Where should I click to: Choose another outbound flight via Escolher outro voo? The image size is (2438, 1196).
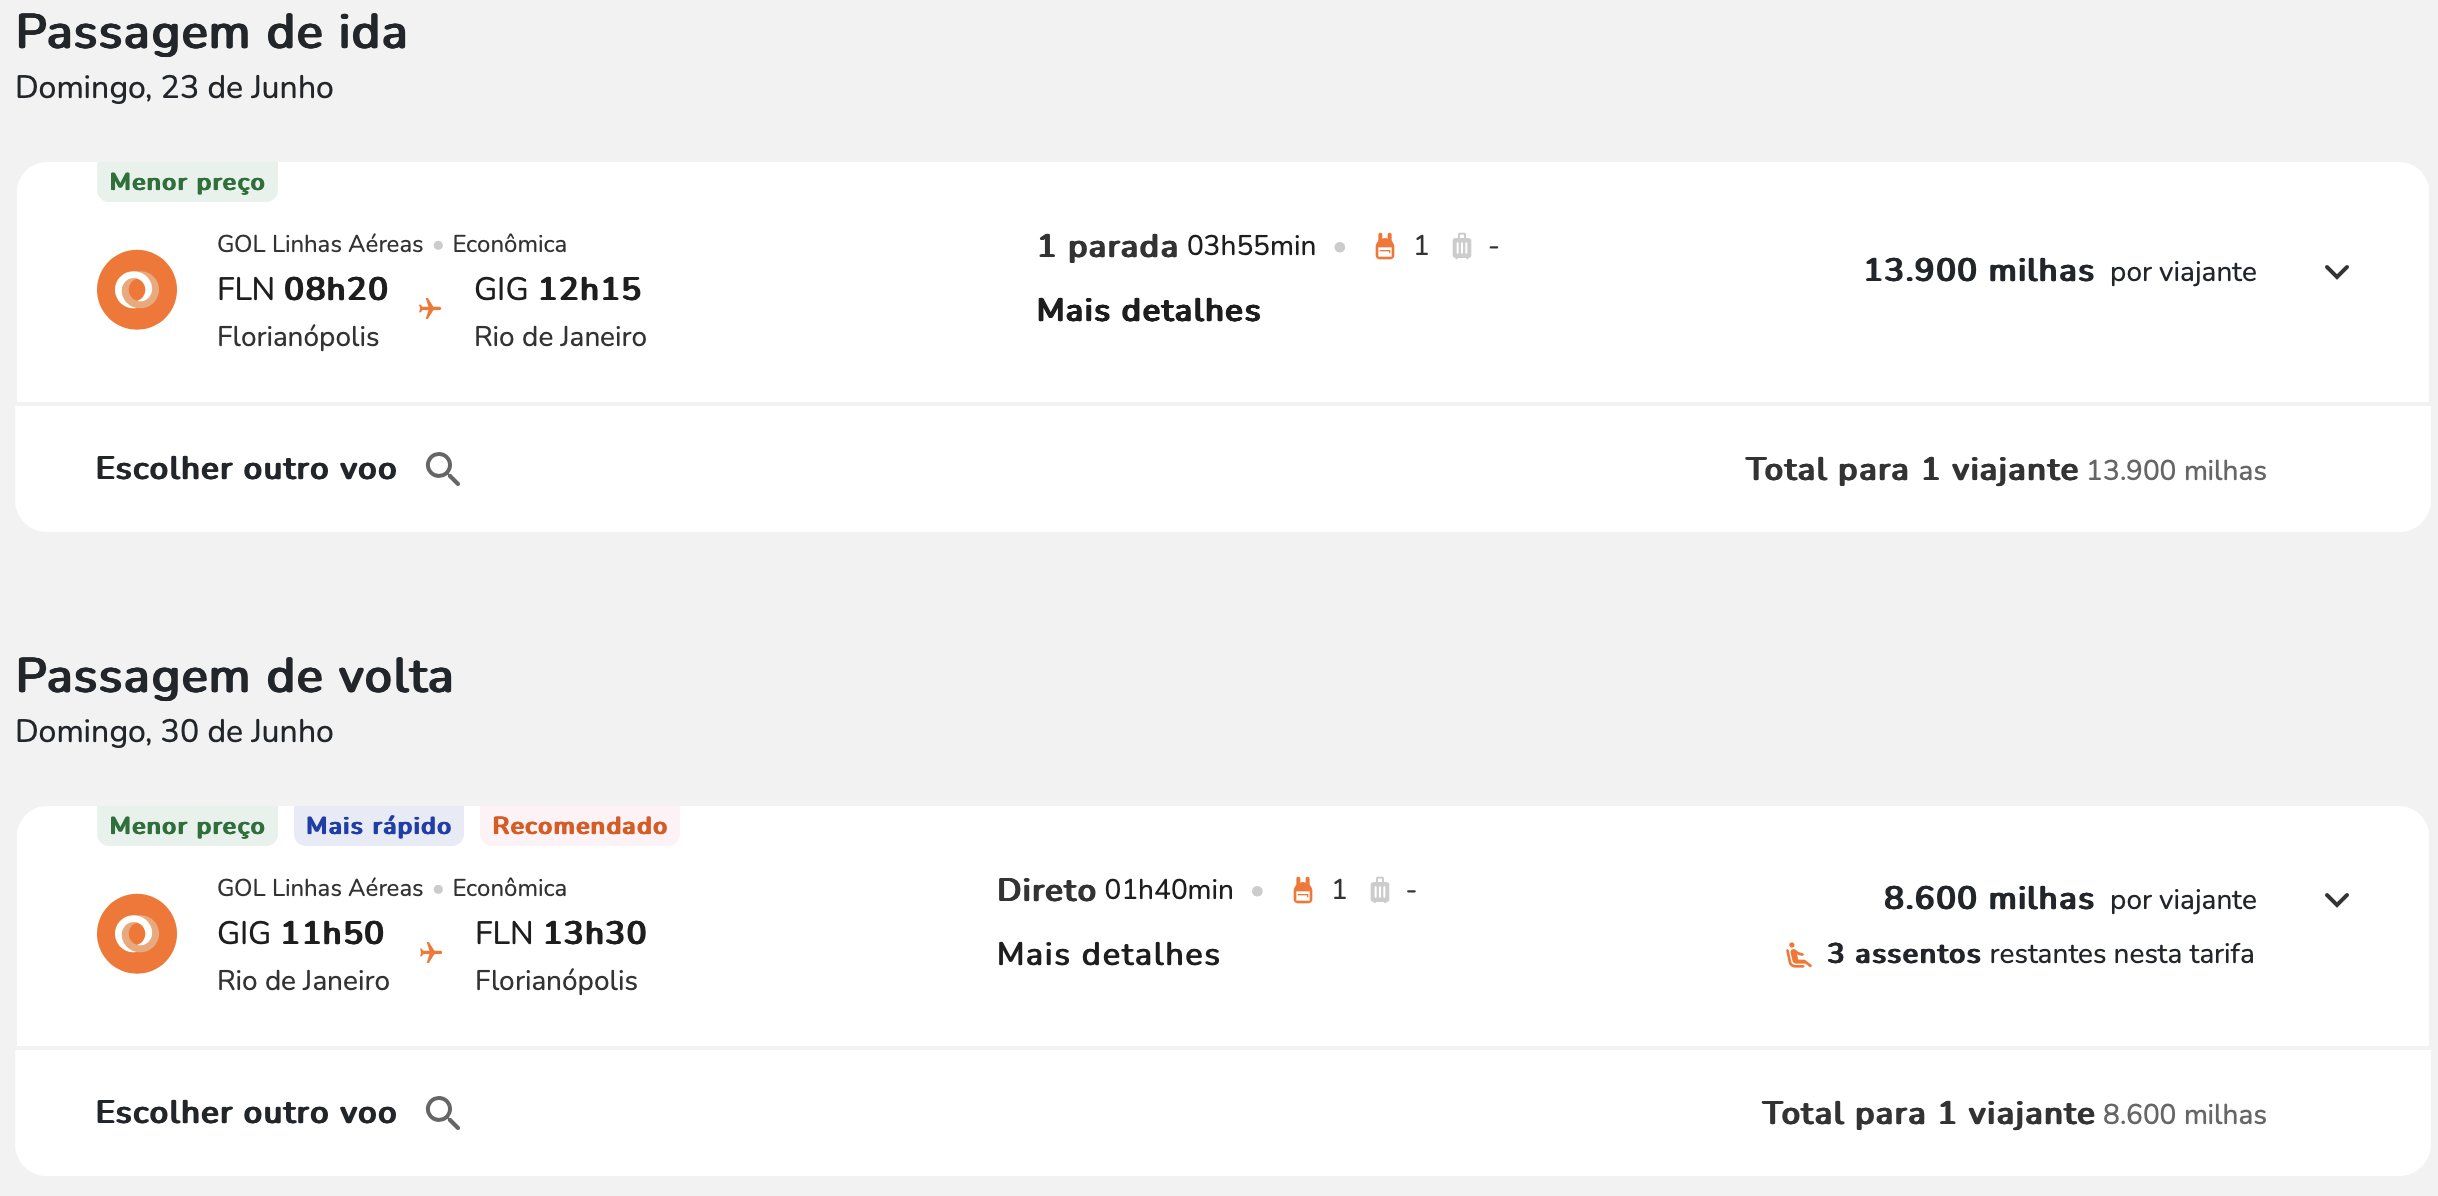[x=246, y=469]
